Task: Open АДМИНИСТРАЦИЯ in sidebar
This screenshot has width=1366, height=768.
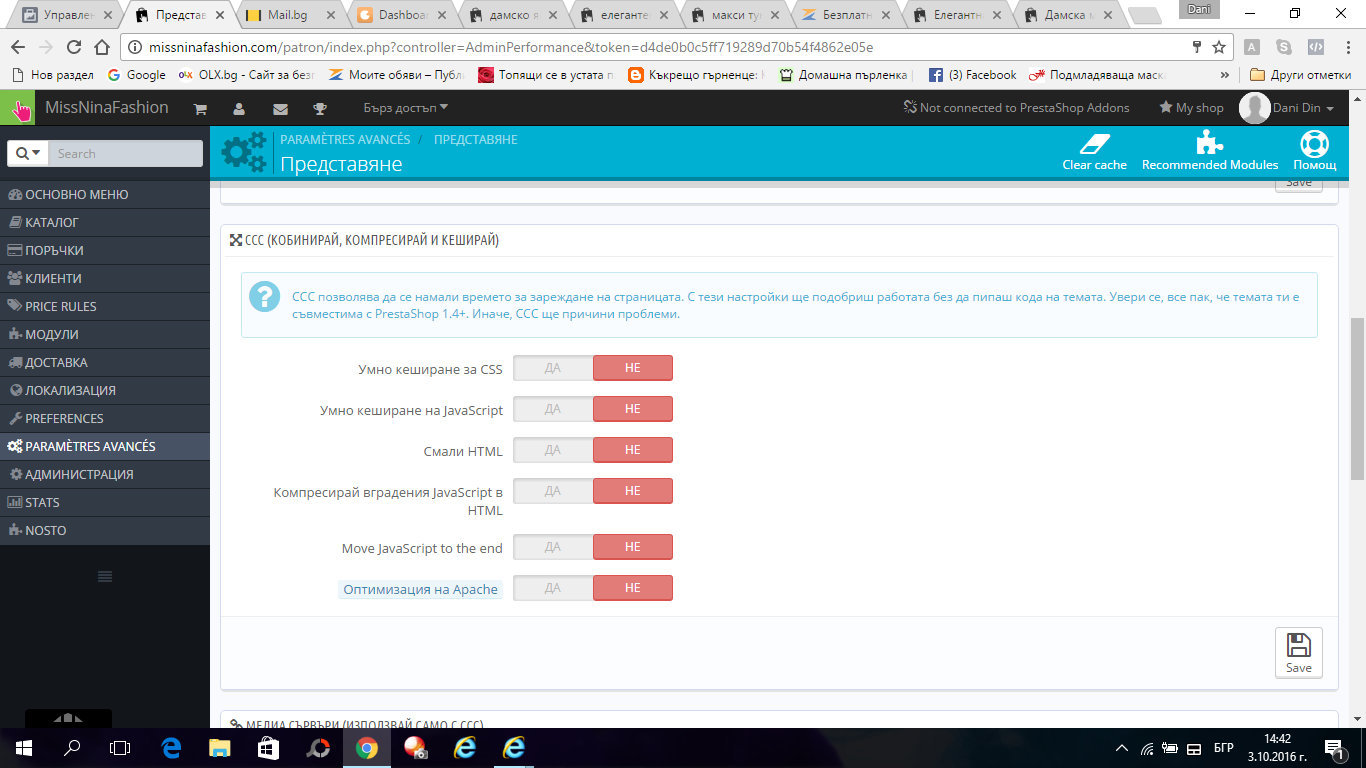Action: pos(105,474)
